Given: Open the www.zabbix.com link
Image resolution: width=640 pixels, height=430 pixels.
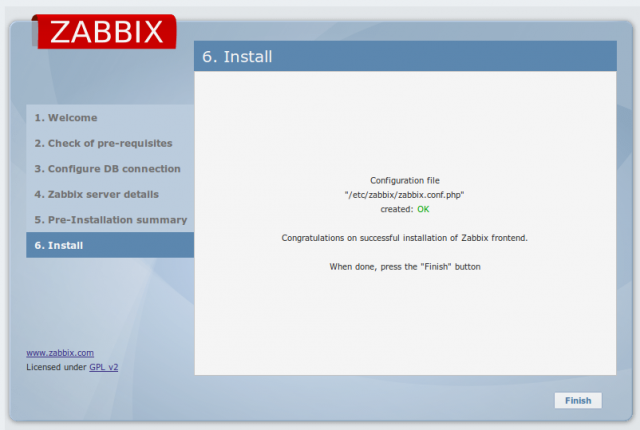Looking at the screenshot, I should (x=60, y=353).
